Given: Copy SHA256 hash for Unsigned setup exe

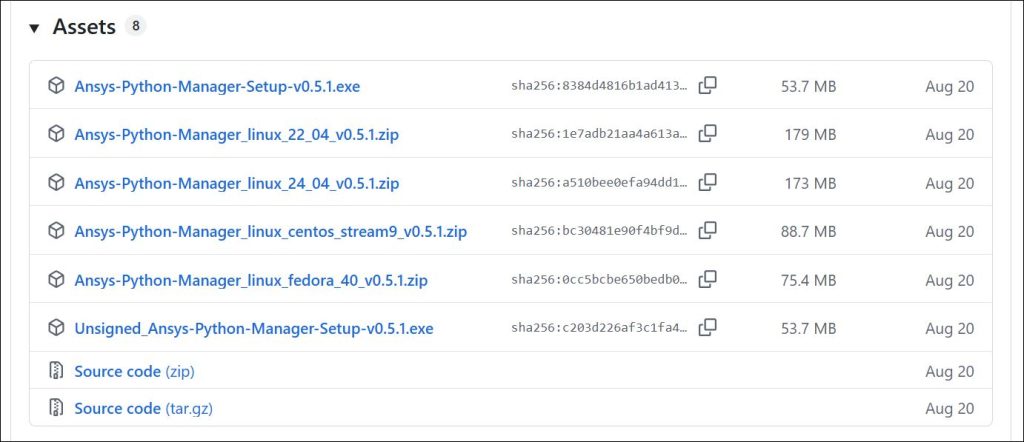Looking at the screenshot, I should 707,328.
